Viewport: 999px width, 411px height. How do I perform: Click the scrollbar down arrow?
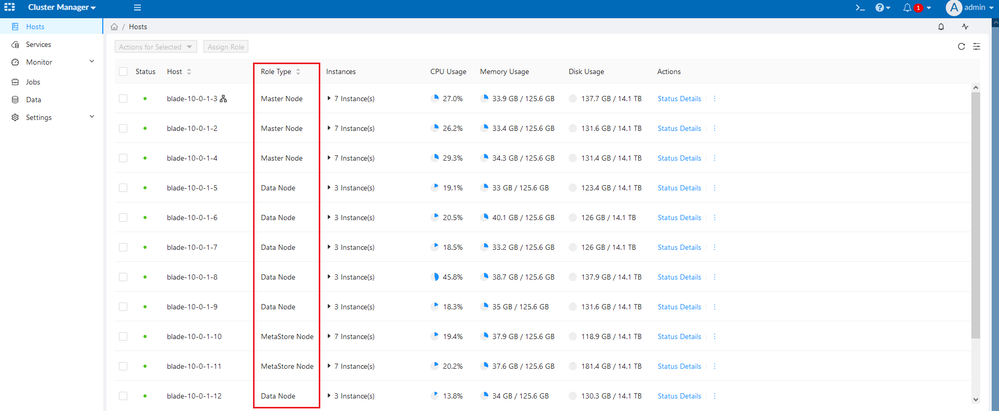975,399
